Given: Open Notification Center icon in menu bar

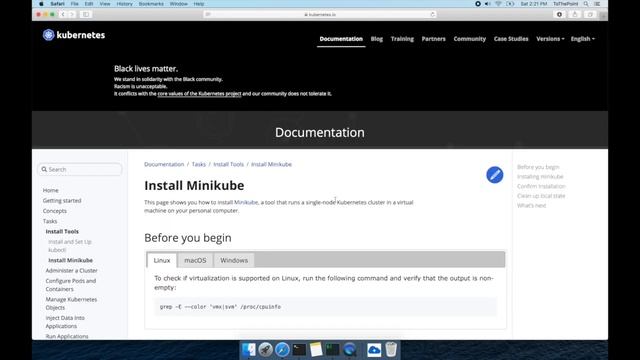Looking at the screenshot, I should 597,4.
